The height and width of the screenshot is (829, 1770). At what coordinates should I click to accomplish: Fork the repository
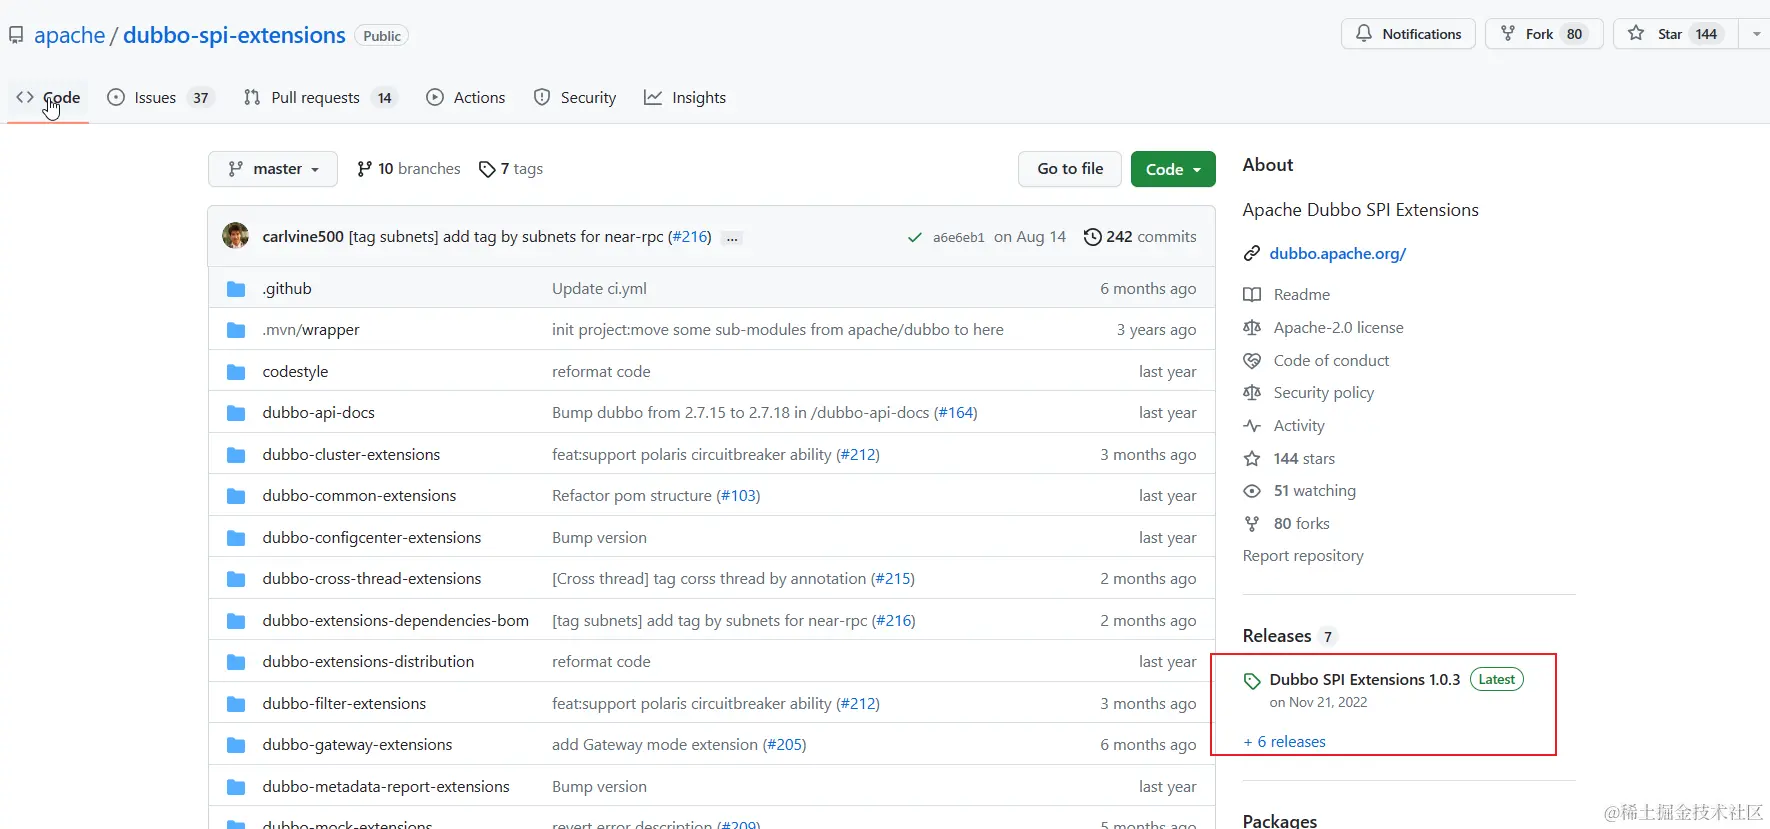1544,34
